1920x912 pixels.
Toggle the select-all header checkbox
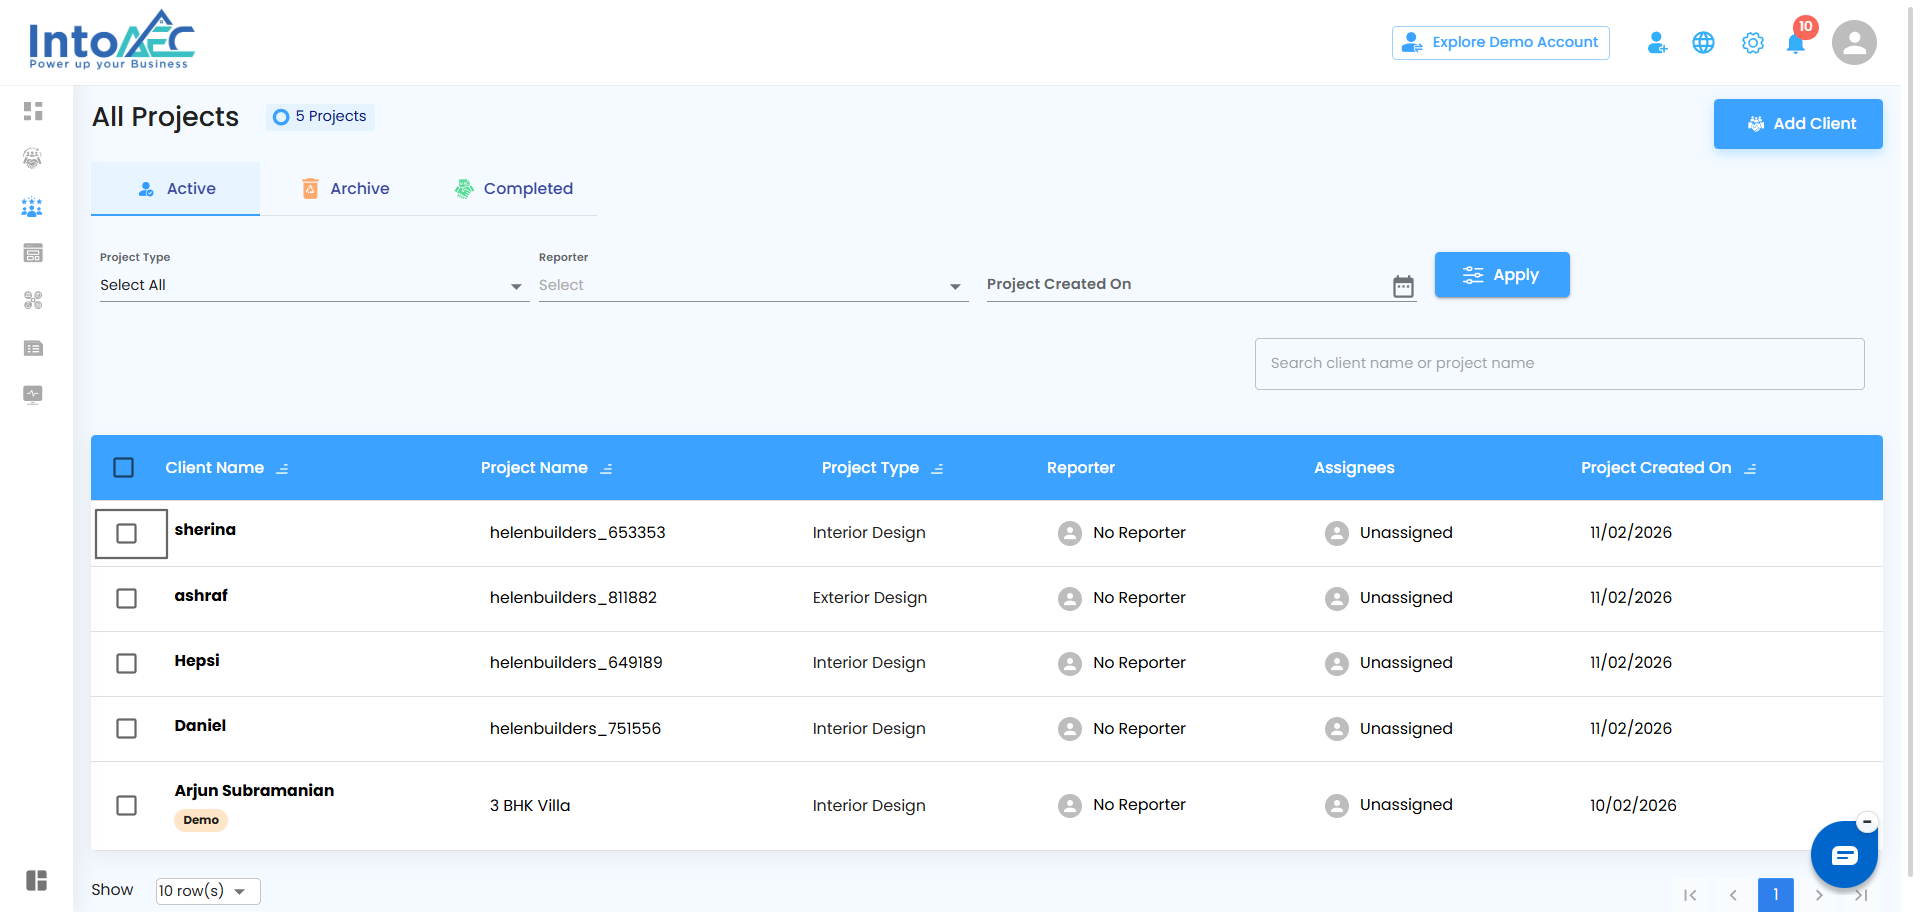pyautogui.click(x=124, y=468)
